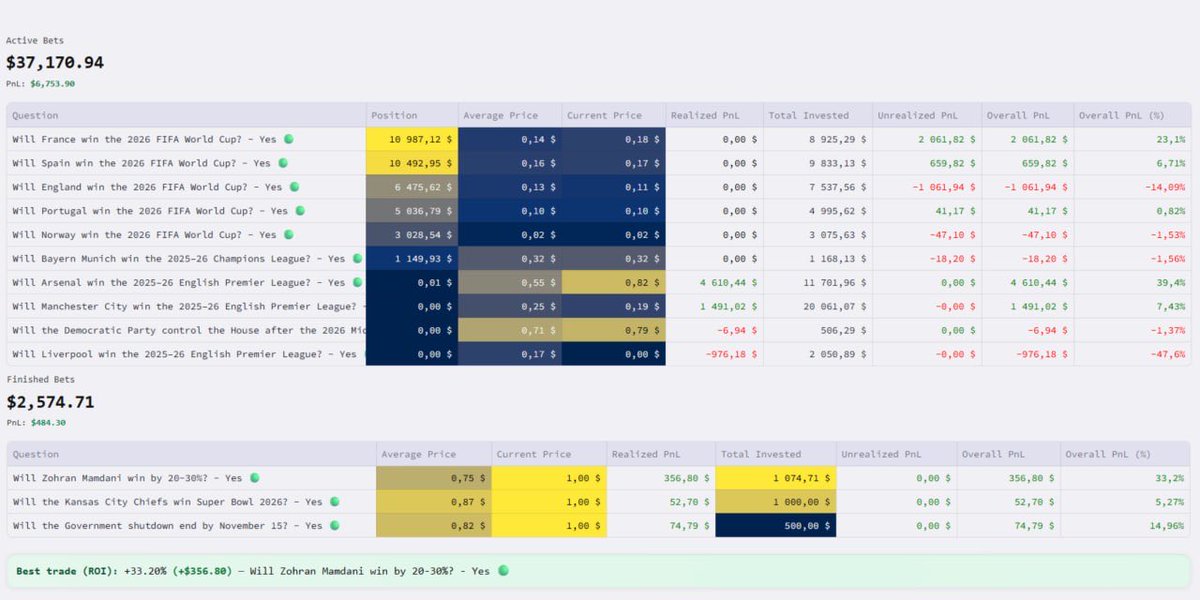Click England position cell 6 475,62 $

point(412,187)
